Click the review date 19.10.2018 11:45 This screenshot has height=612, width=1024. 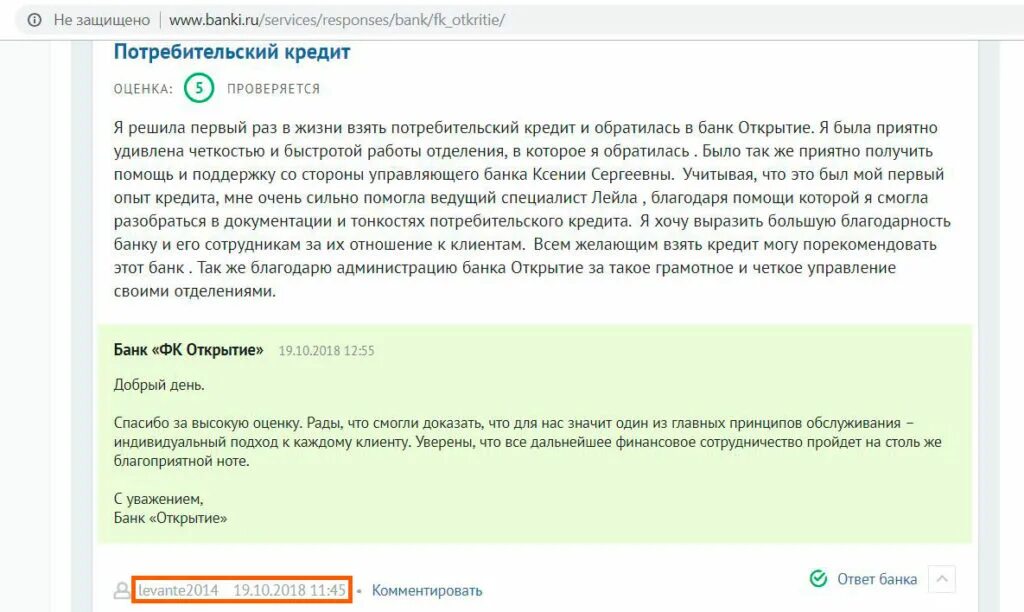(x=289, y=590)
